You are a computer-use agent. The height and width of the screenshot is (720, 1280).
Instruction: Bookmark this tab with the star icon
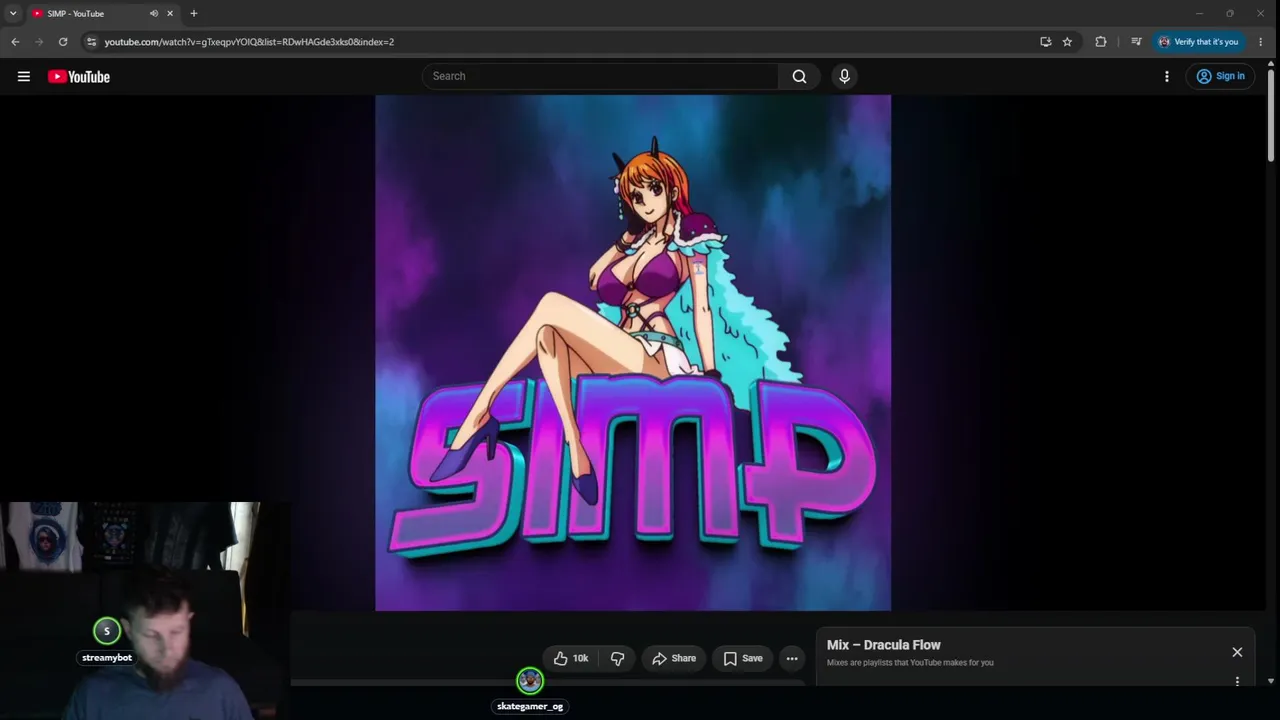[1067, 42]
